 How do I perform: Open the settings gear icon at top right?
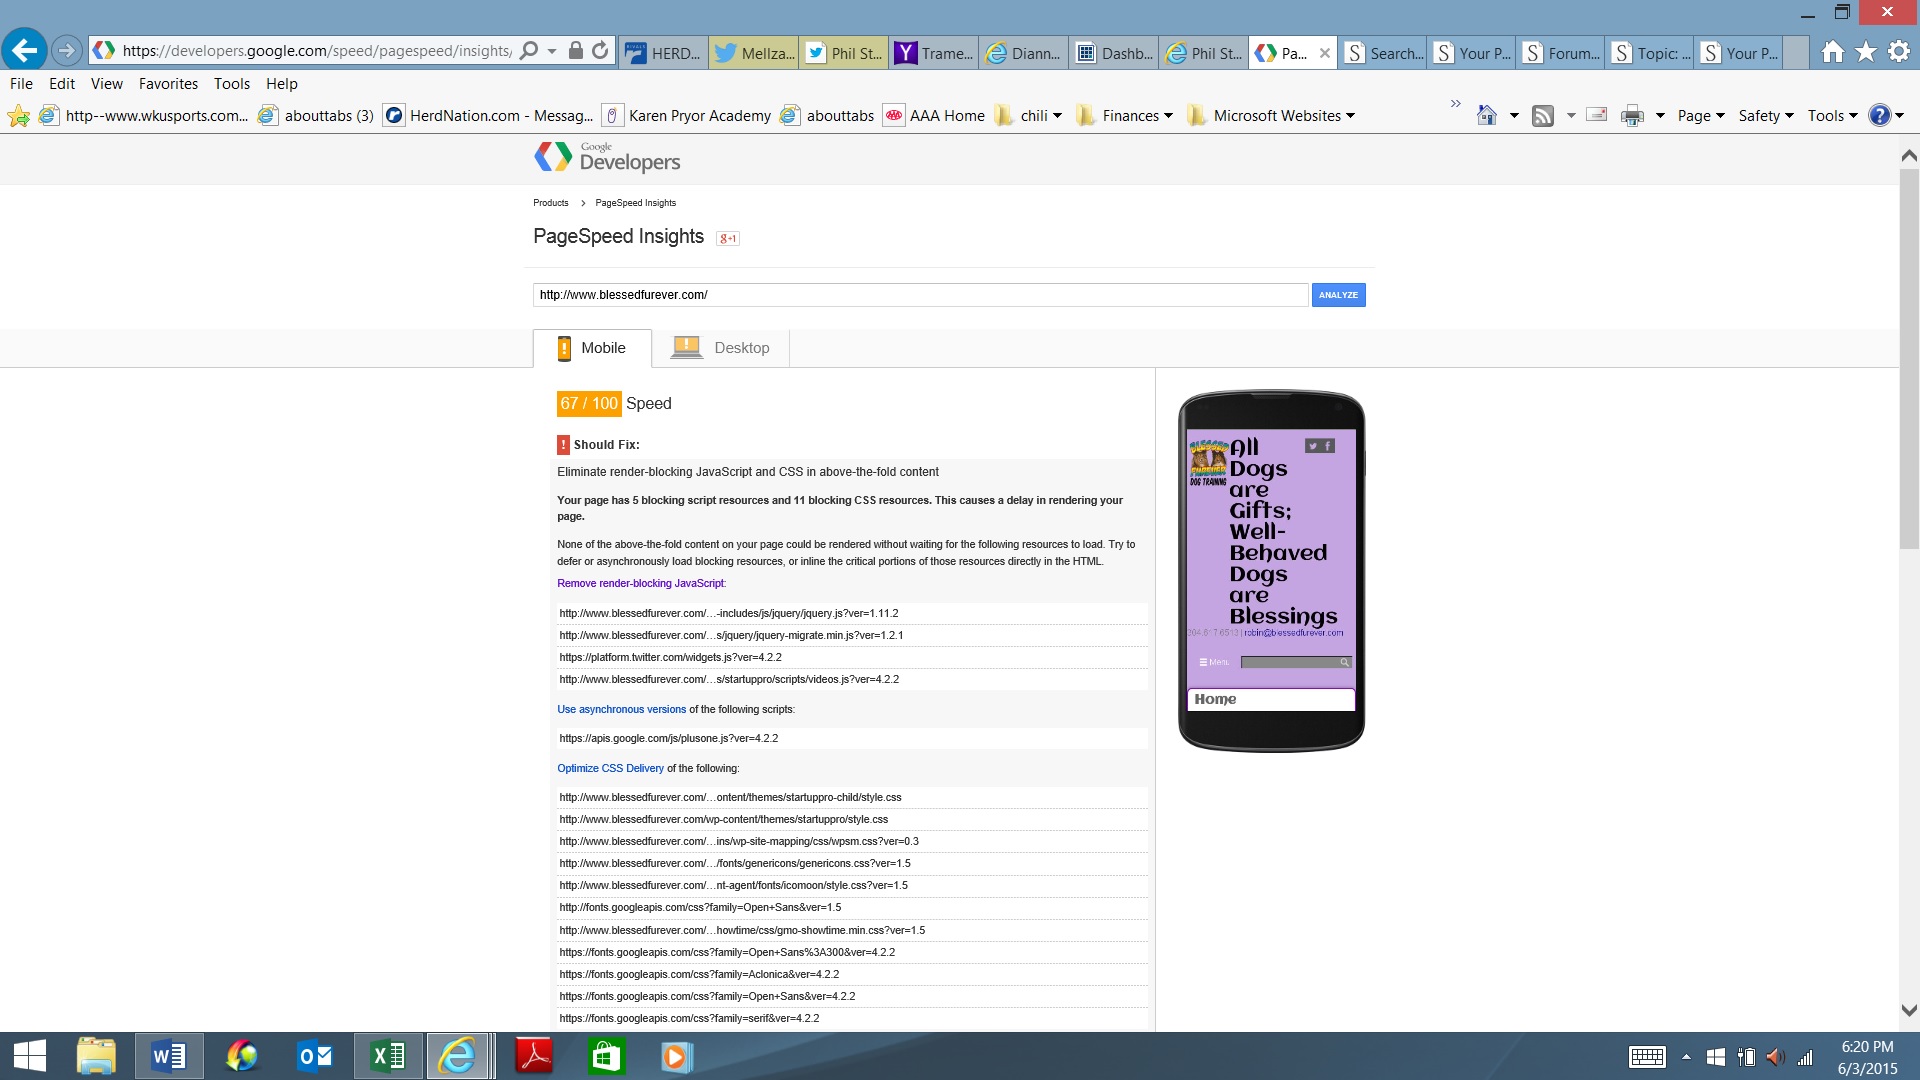pos(1899,52)
